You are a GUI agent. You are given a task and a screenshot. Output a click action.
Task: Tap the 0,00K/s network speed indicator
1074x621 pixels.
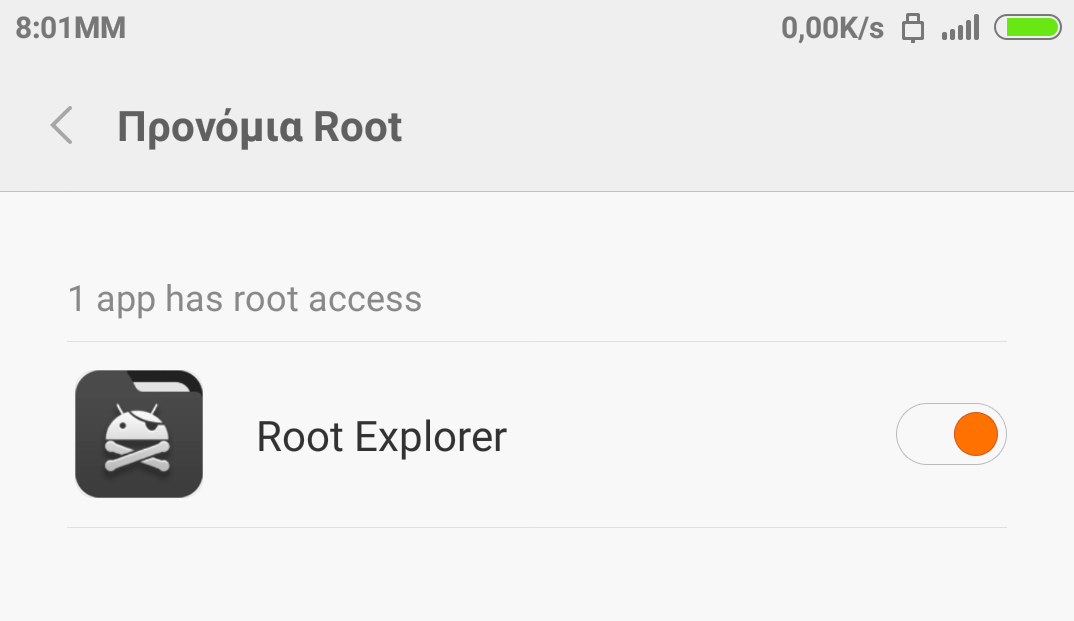click(x=832, y=28)
